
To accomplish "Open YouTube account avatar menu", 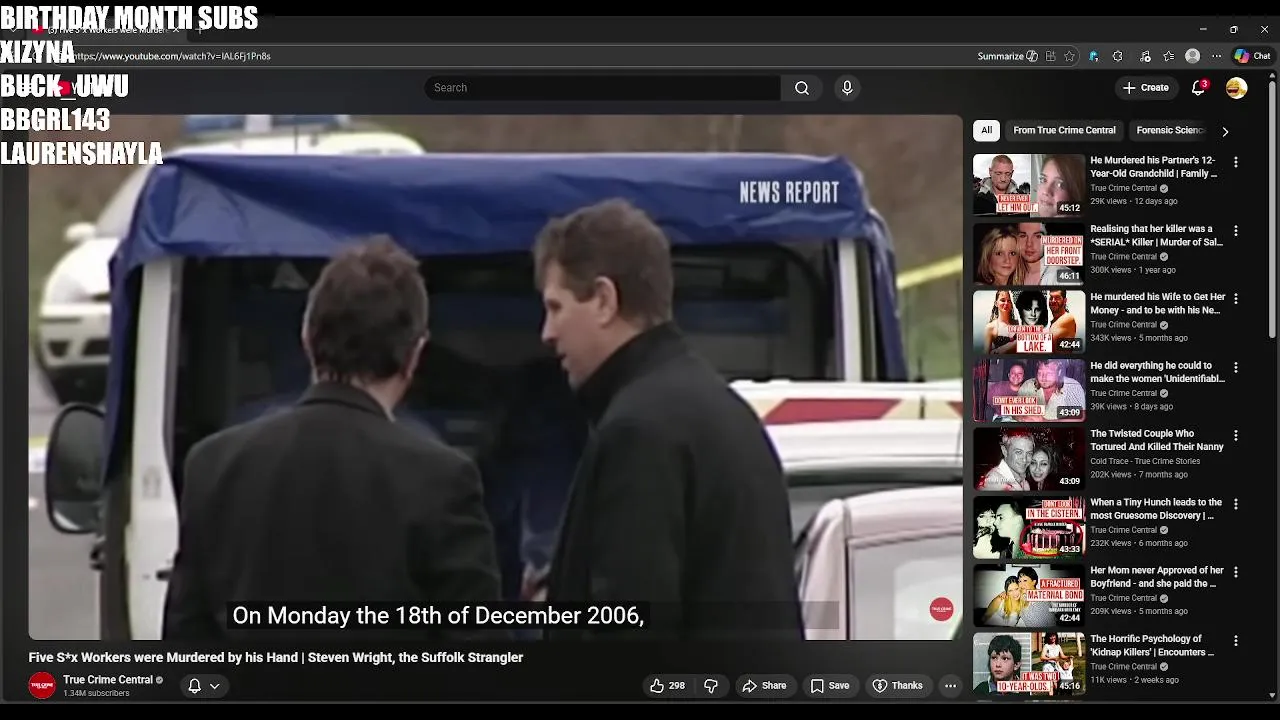I will (1237, 88).
